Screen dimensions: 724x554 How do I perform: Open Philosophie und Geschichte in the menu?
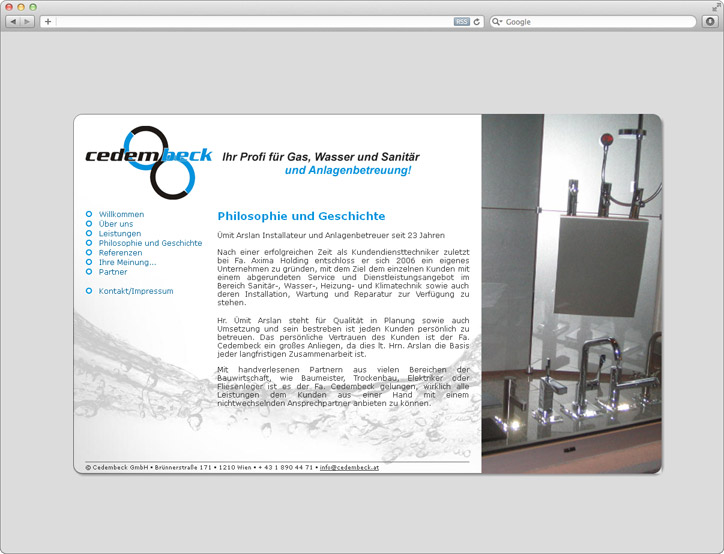coord(151,243)
